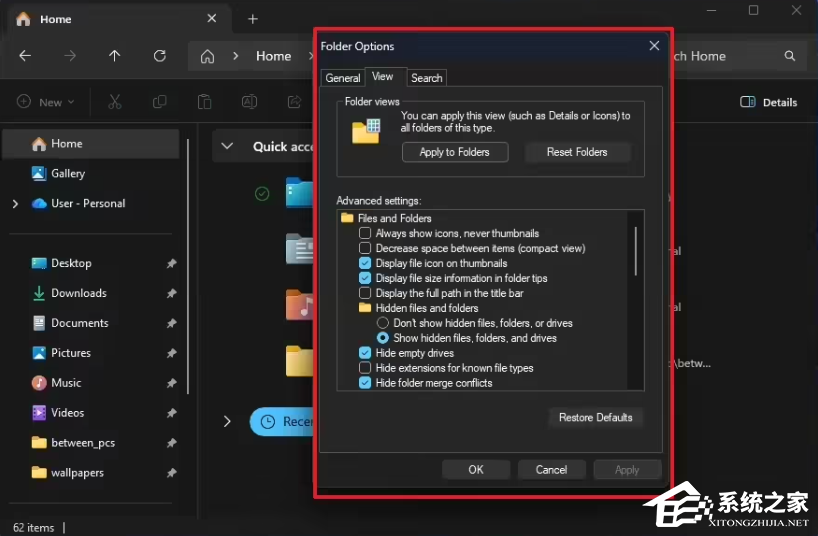Viewport: 818px width, 536px height.
Task: Click Advanced settings list scrollbar thumb
Action: click(x=635, y=251)
